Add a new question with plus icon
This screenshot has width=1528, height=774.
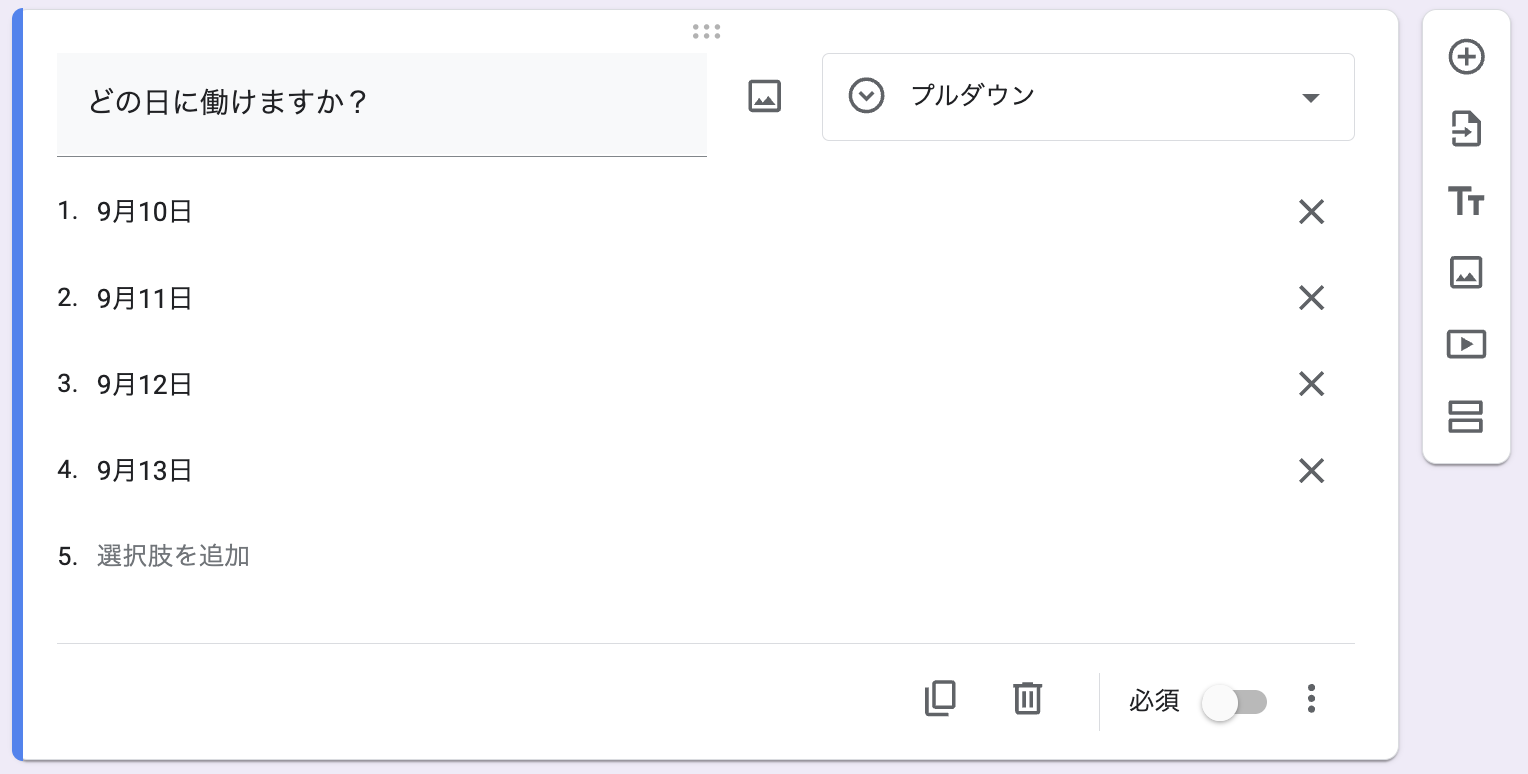click(1466, 57)
